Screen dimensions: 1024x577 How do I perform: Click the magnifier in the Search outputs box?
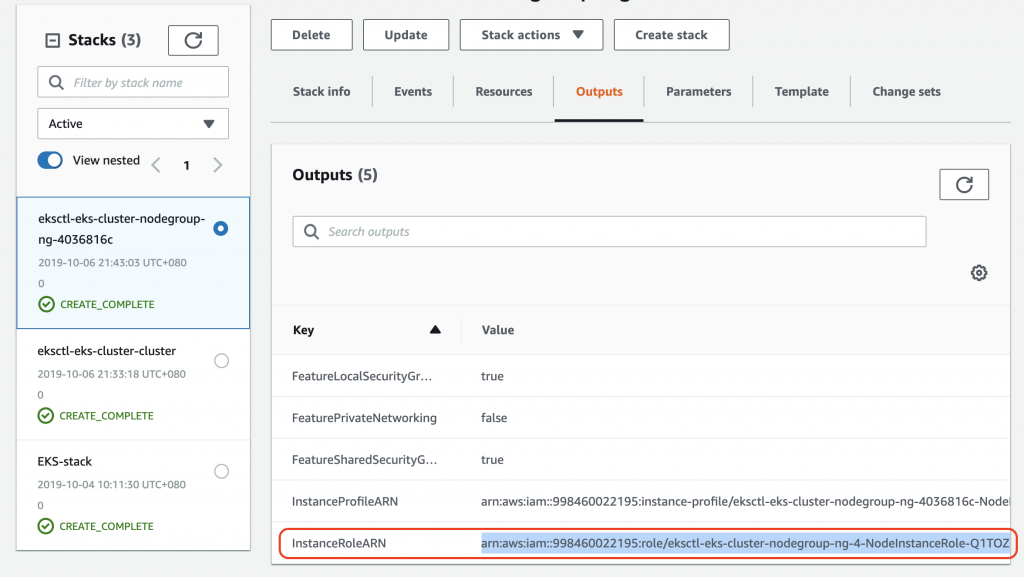[x=311, y=232]
